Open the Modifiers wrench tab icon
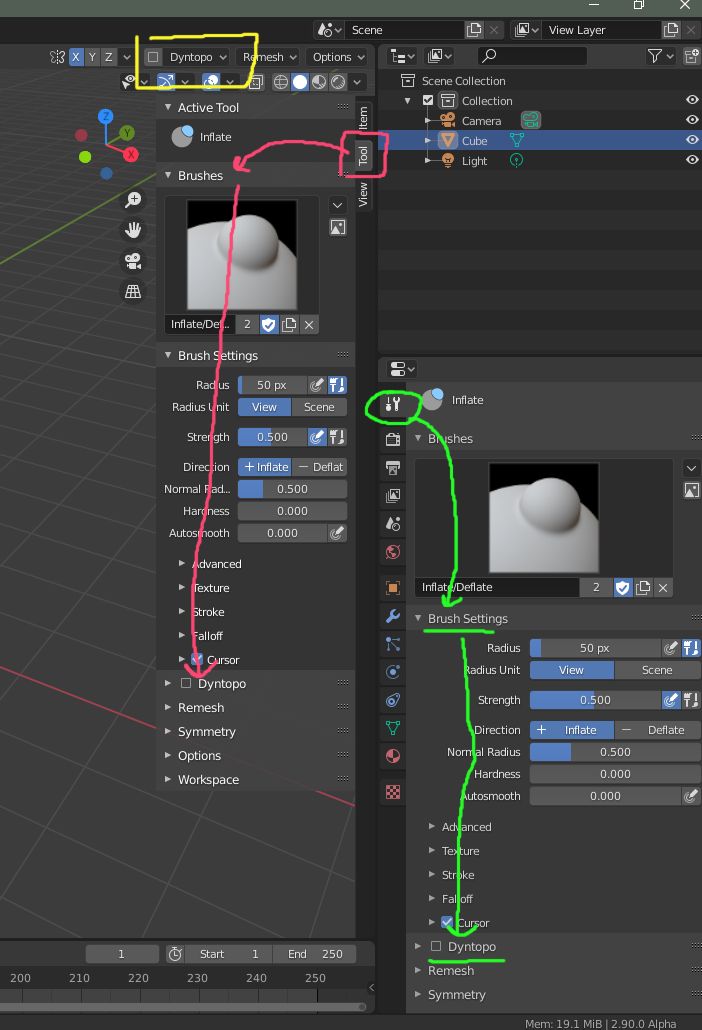 393,616
